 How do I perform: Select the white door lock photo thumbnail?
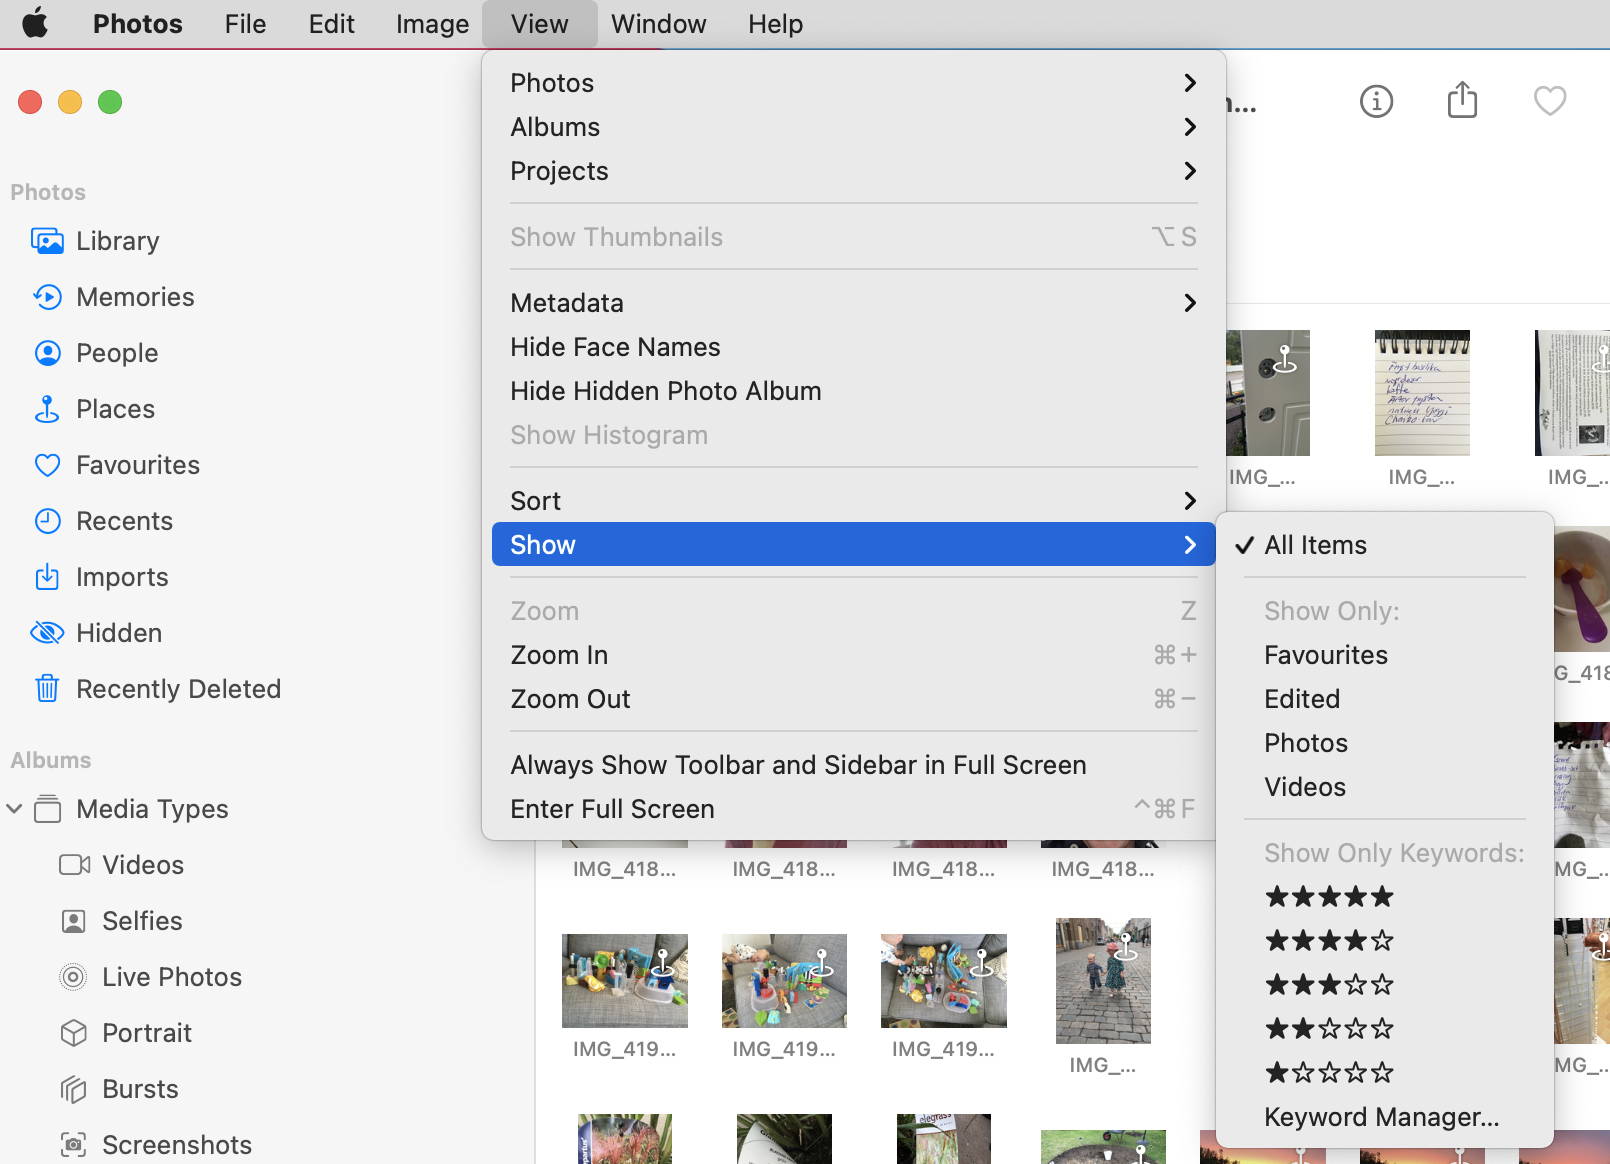pos(1268,393)
